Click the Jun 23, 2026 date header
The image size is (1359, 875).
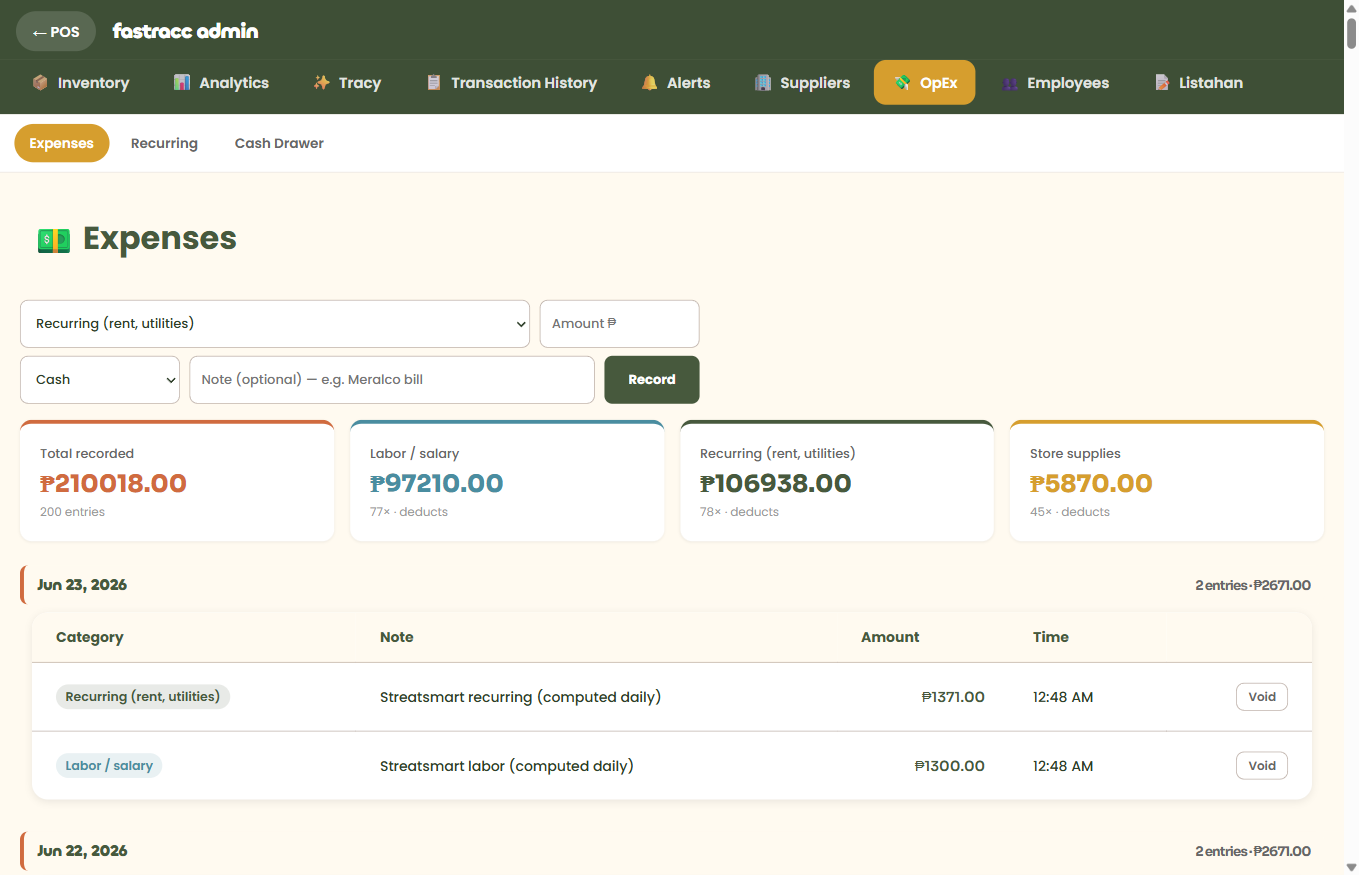tap(82, 585)
